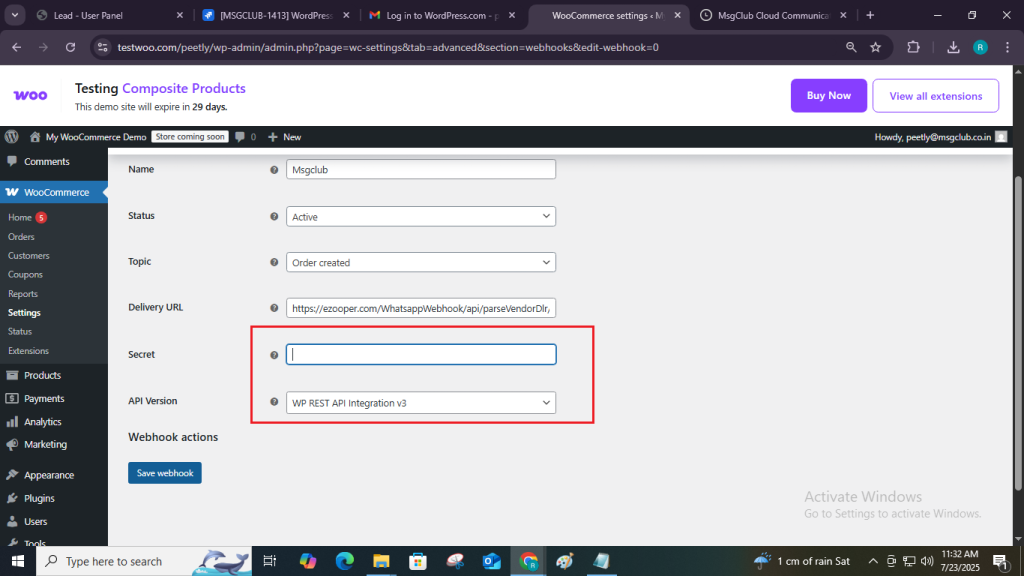Open the tab search dropdown arrow

14,15
